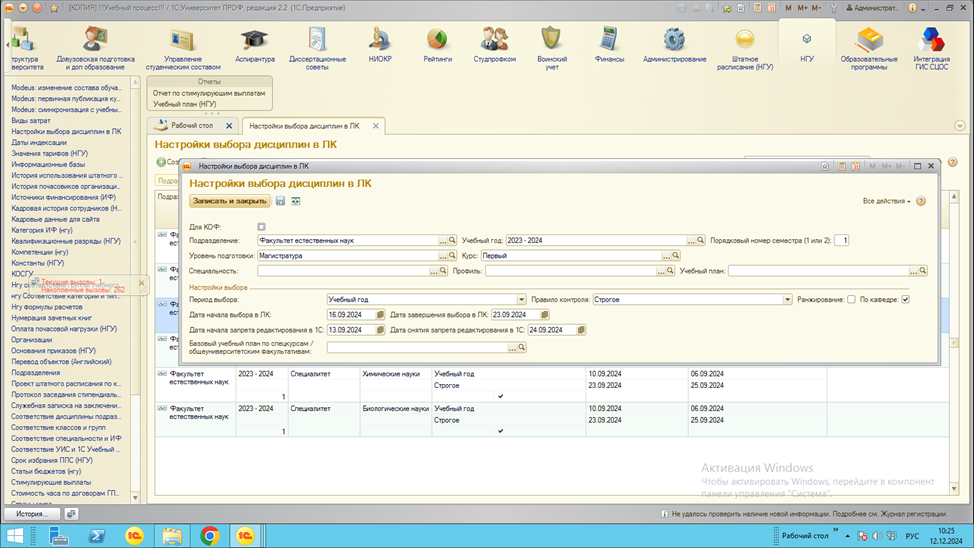Open calendar for Дата начала выбора в ЛК

pos(380,315)
